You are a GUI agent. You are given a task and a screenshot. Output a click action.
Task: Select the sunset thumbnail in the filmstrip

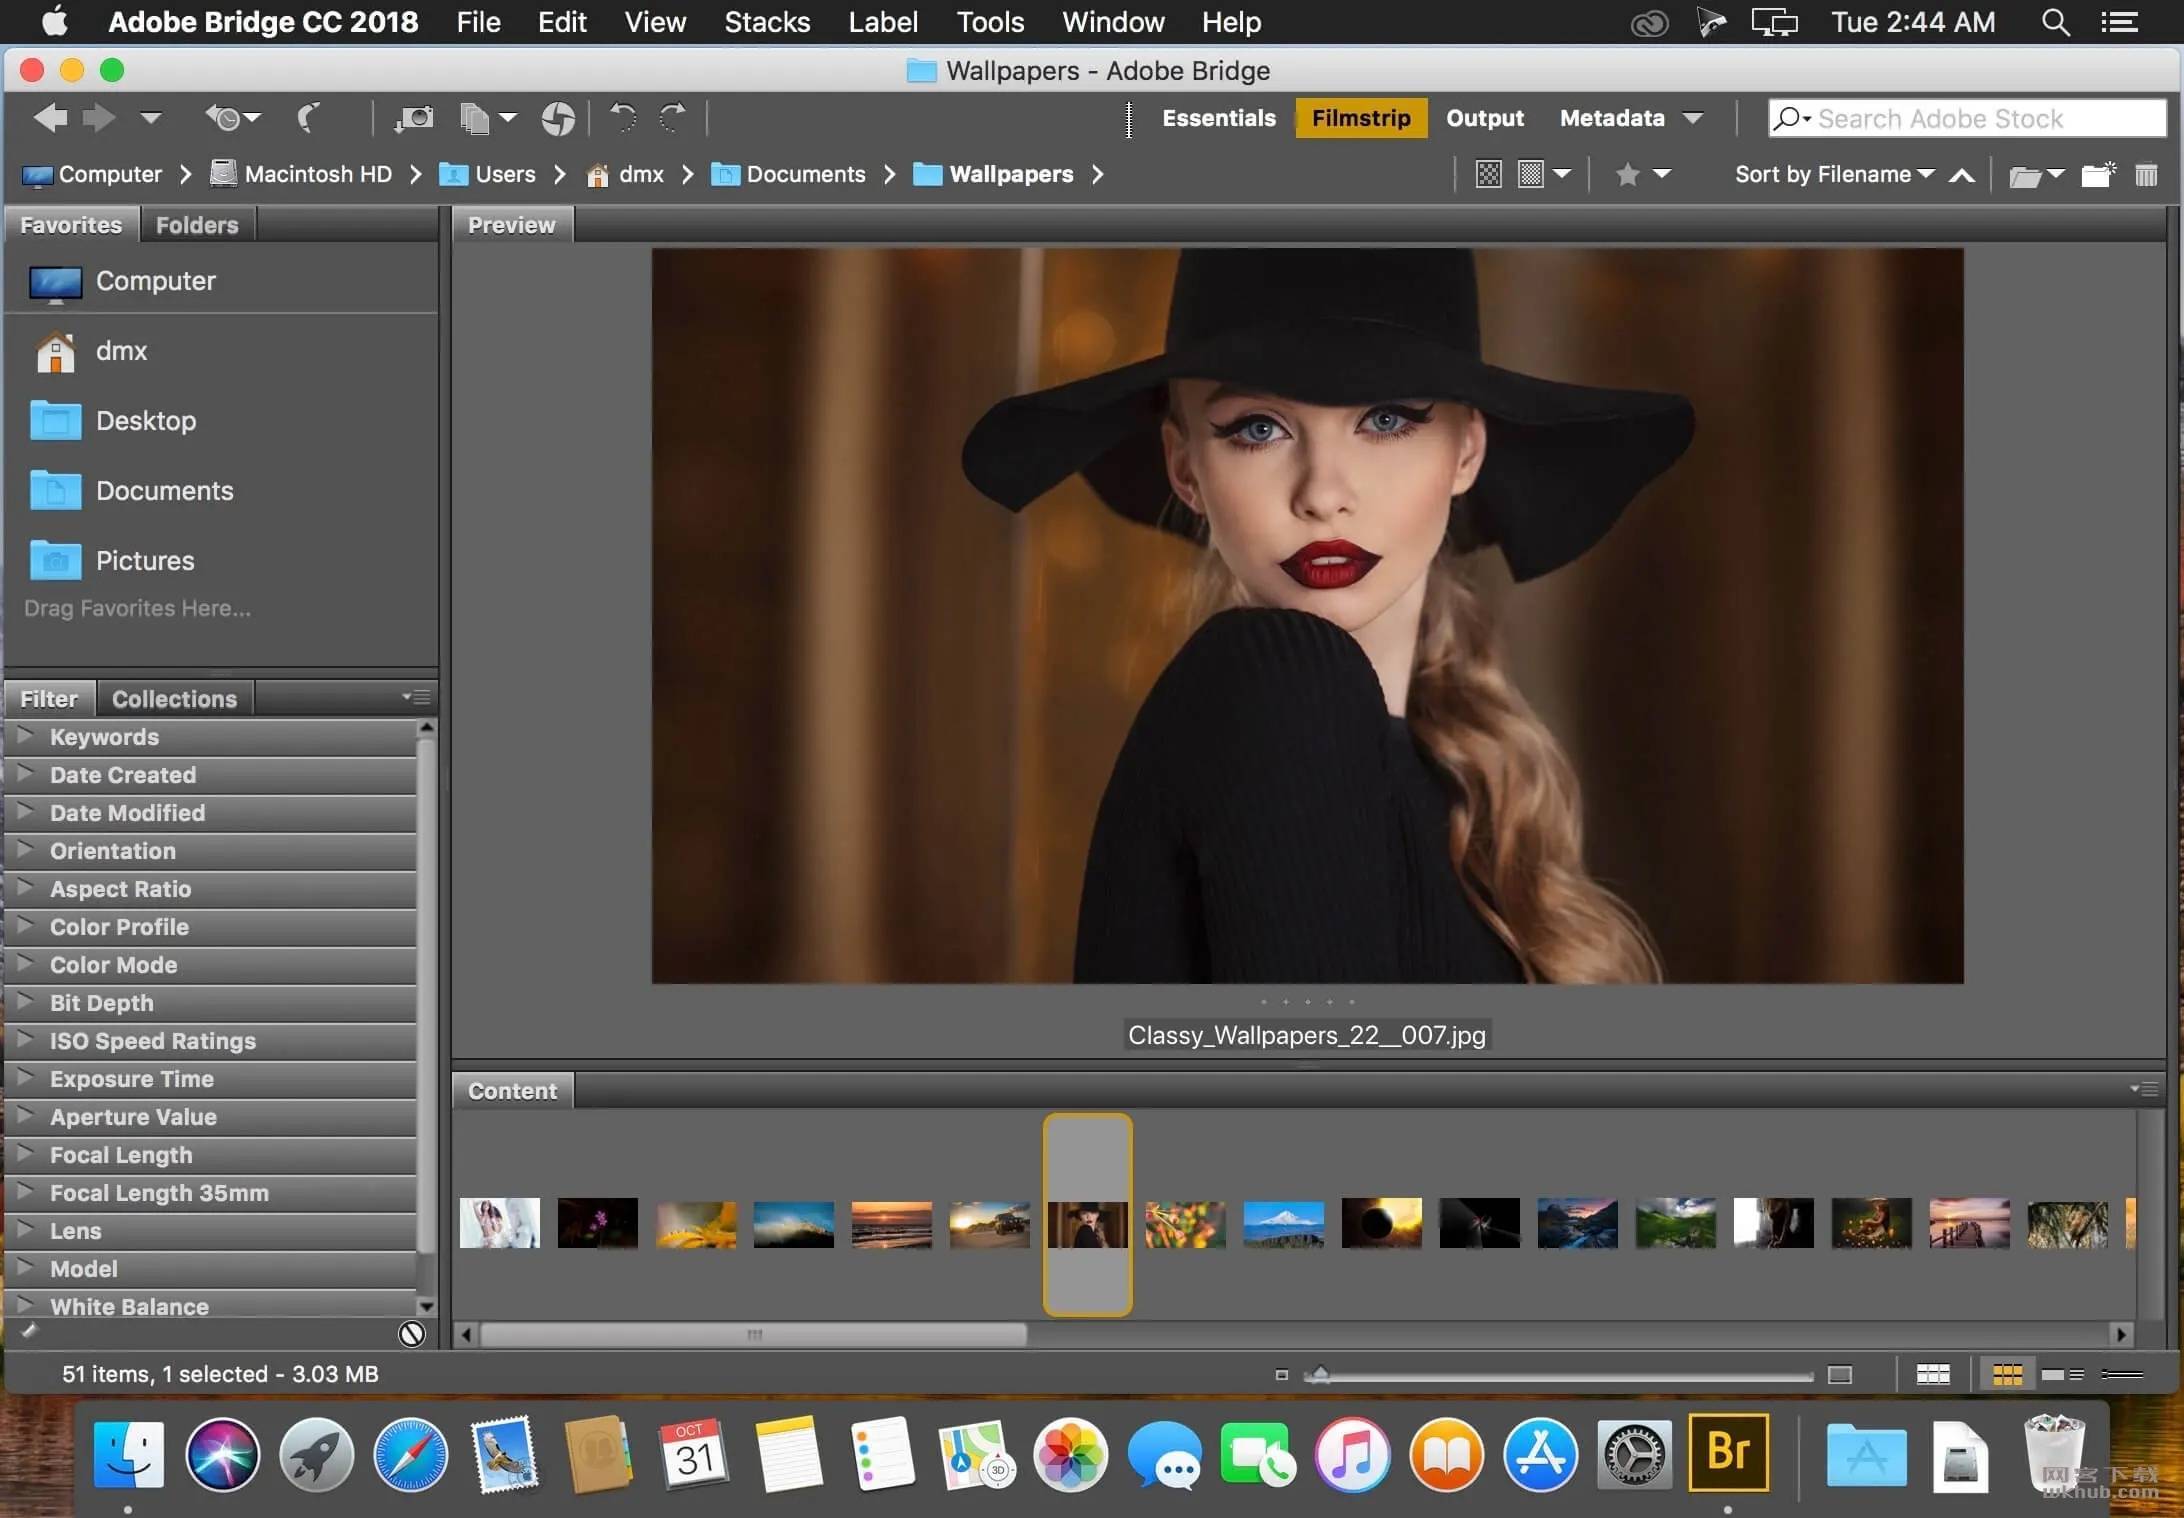[889, 1223]
